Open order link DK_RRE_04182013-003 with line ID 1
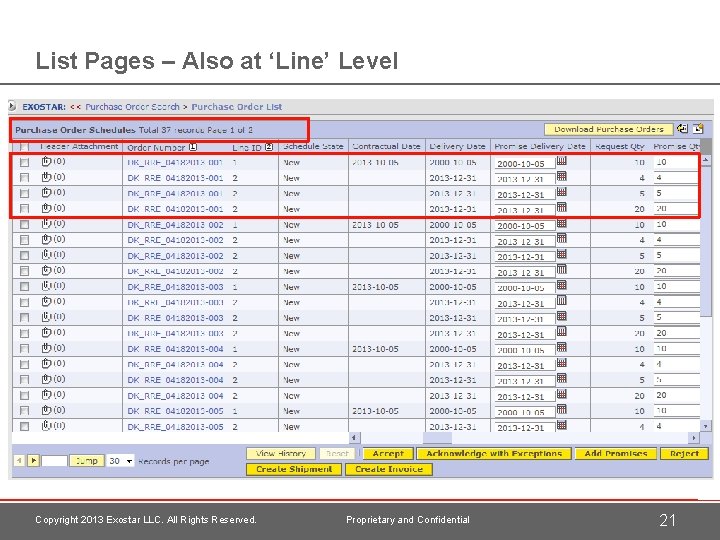This screenshot has width=720, height=540. (x=175, y=287)
